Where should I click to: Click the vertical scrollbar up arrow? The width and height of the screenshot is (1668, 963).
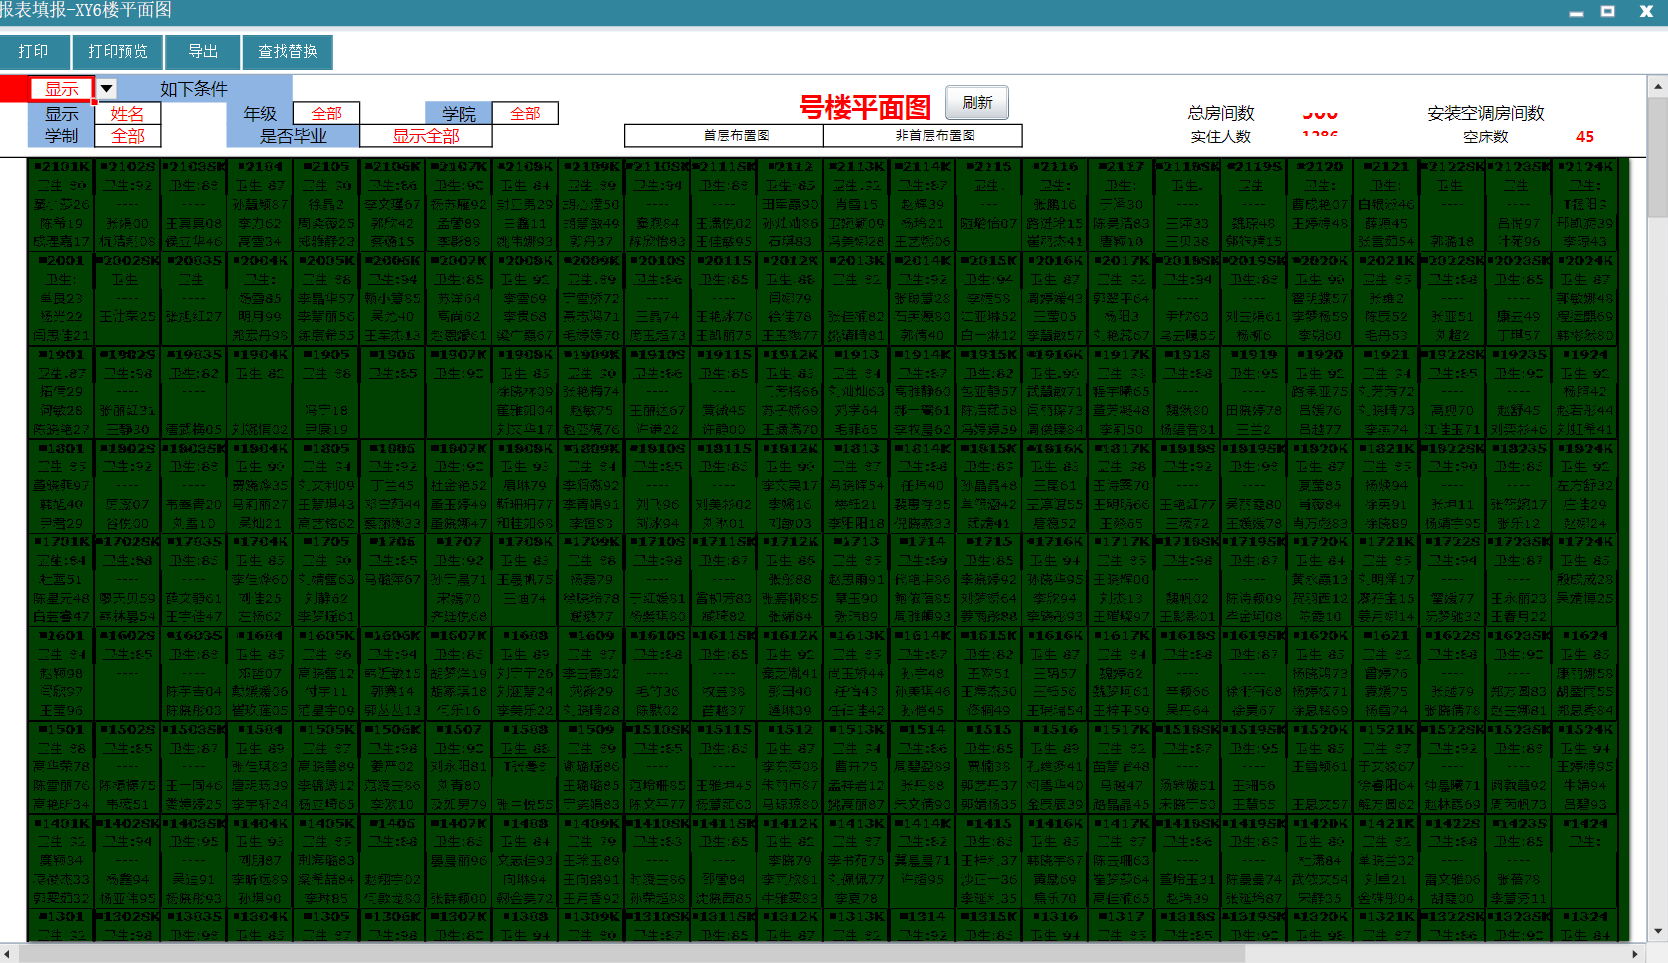1658,87
